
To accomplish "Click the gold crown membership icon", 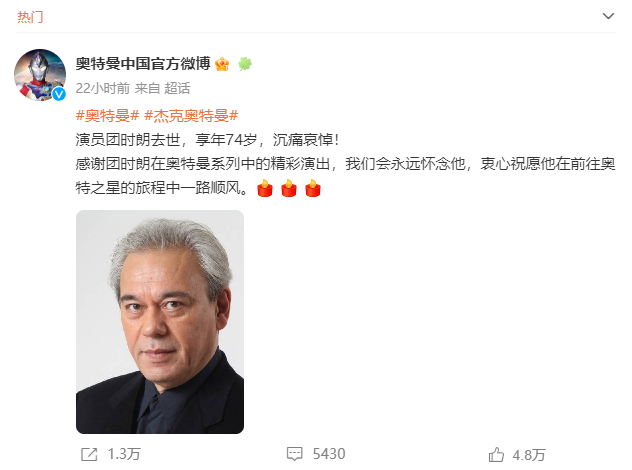I will 222,64.
